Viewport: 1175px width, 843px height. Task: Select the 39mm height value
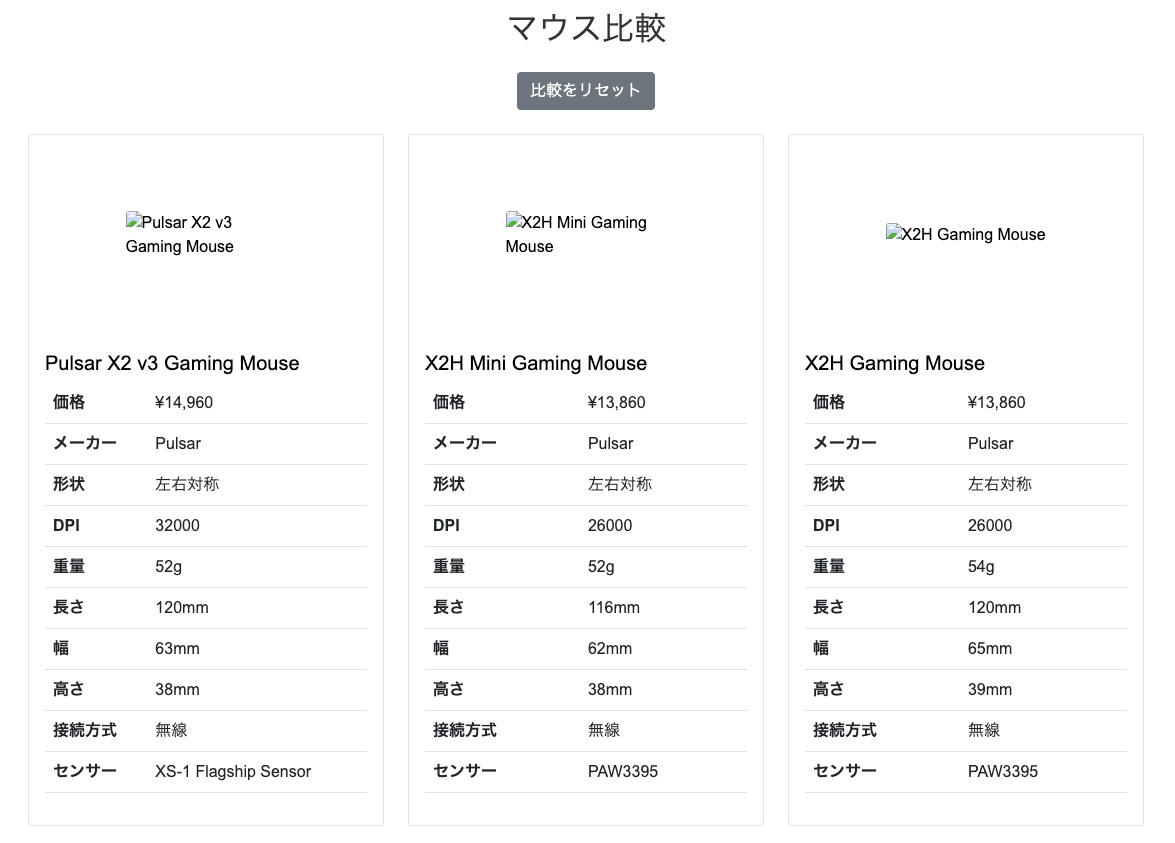[990, 689]
